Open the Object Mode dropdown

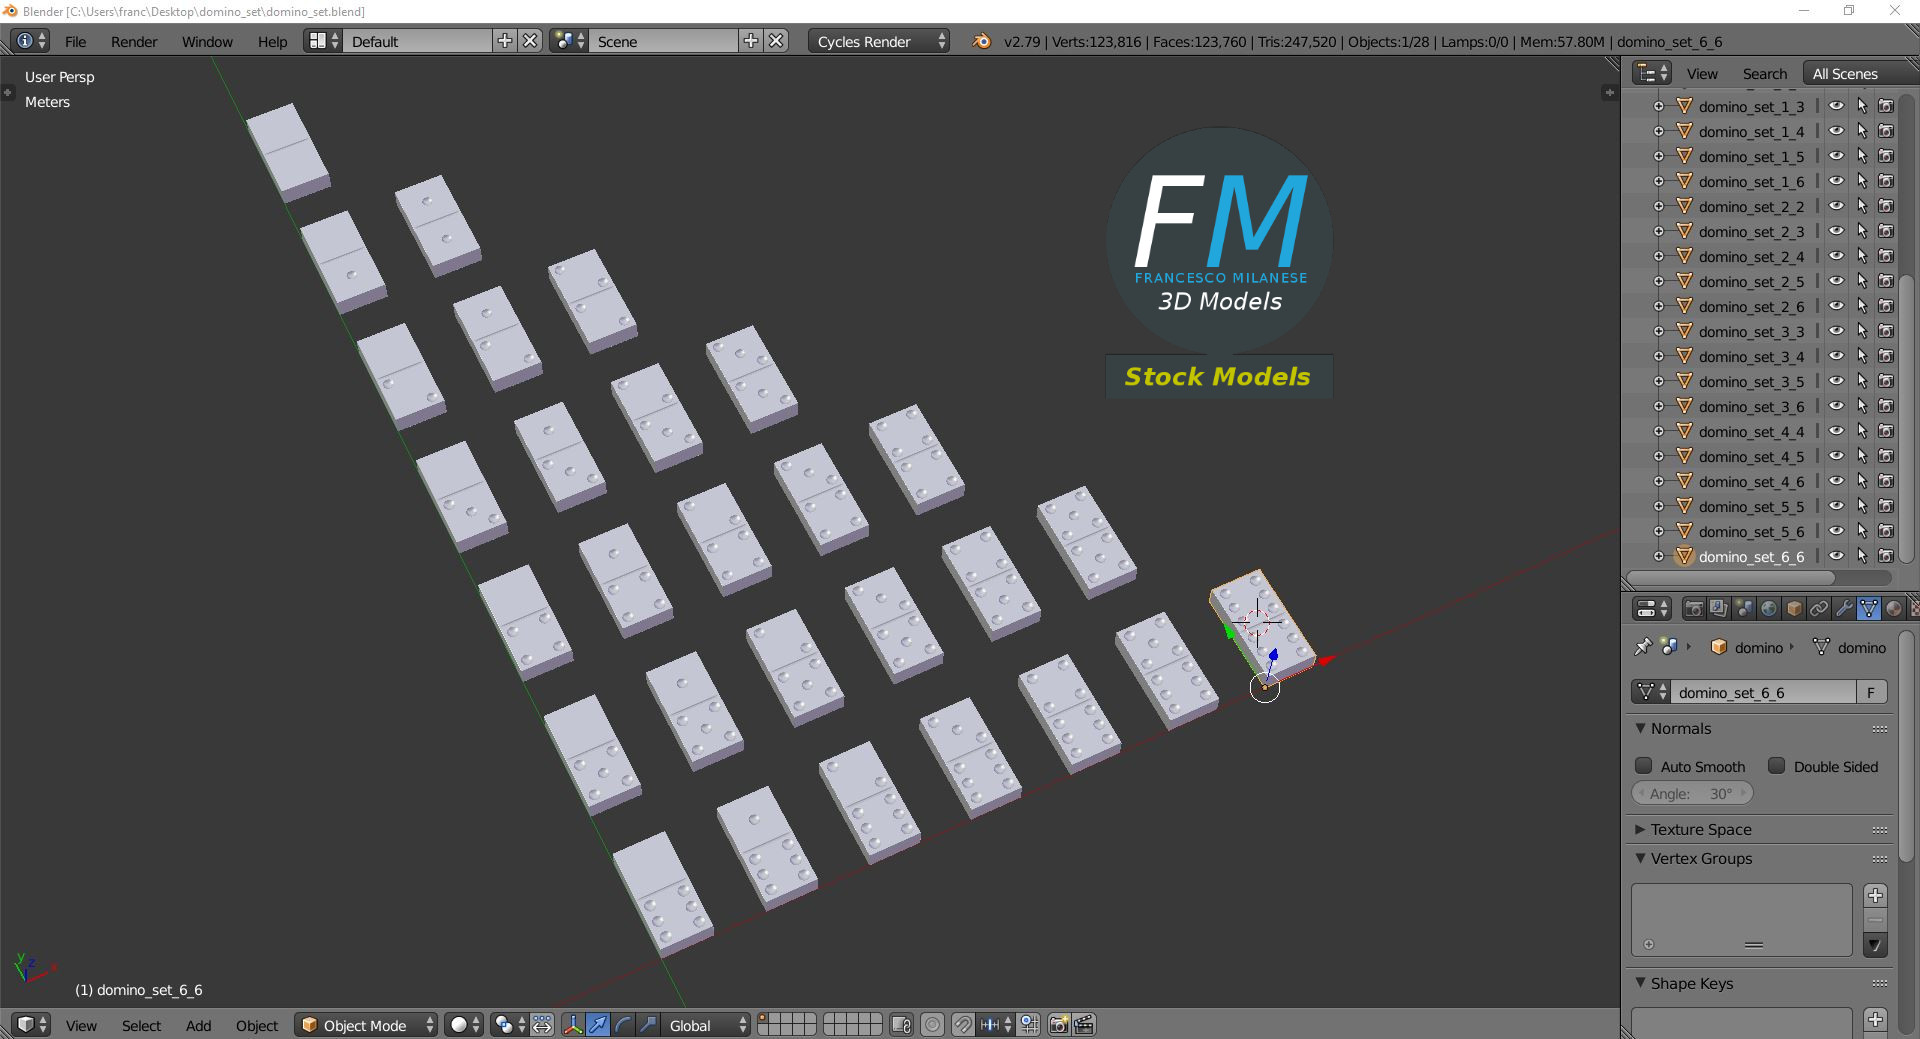[365, 1025]
